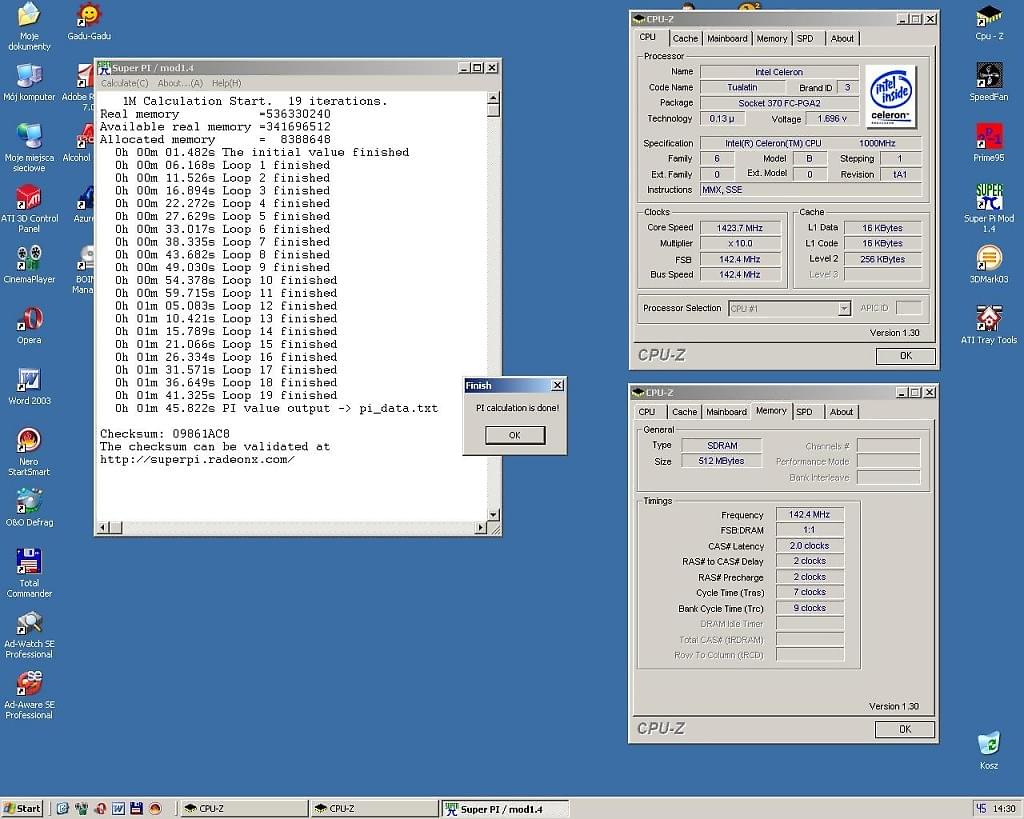Close the Finish dialog with X
Image resolution: width=1024 pixels, height=819 pixels.
(x=557, y=385)
